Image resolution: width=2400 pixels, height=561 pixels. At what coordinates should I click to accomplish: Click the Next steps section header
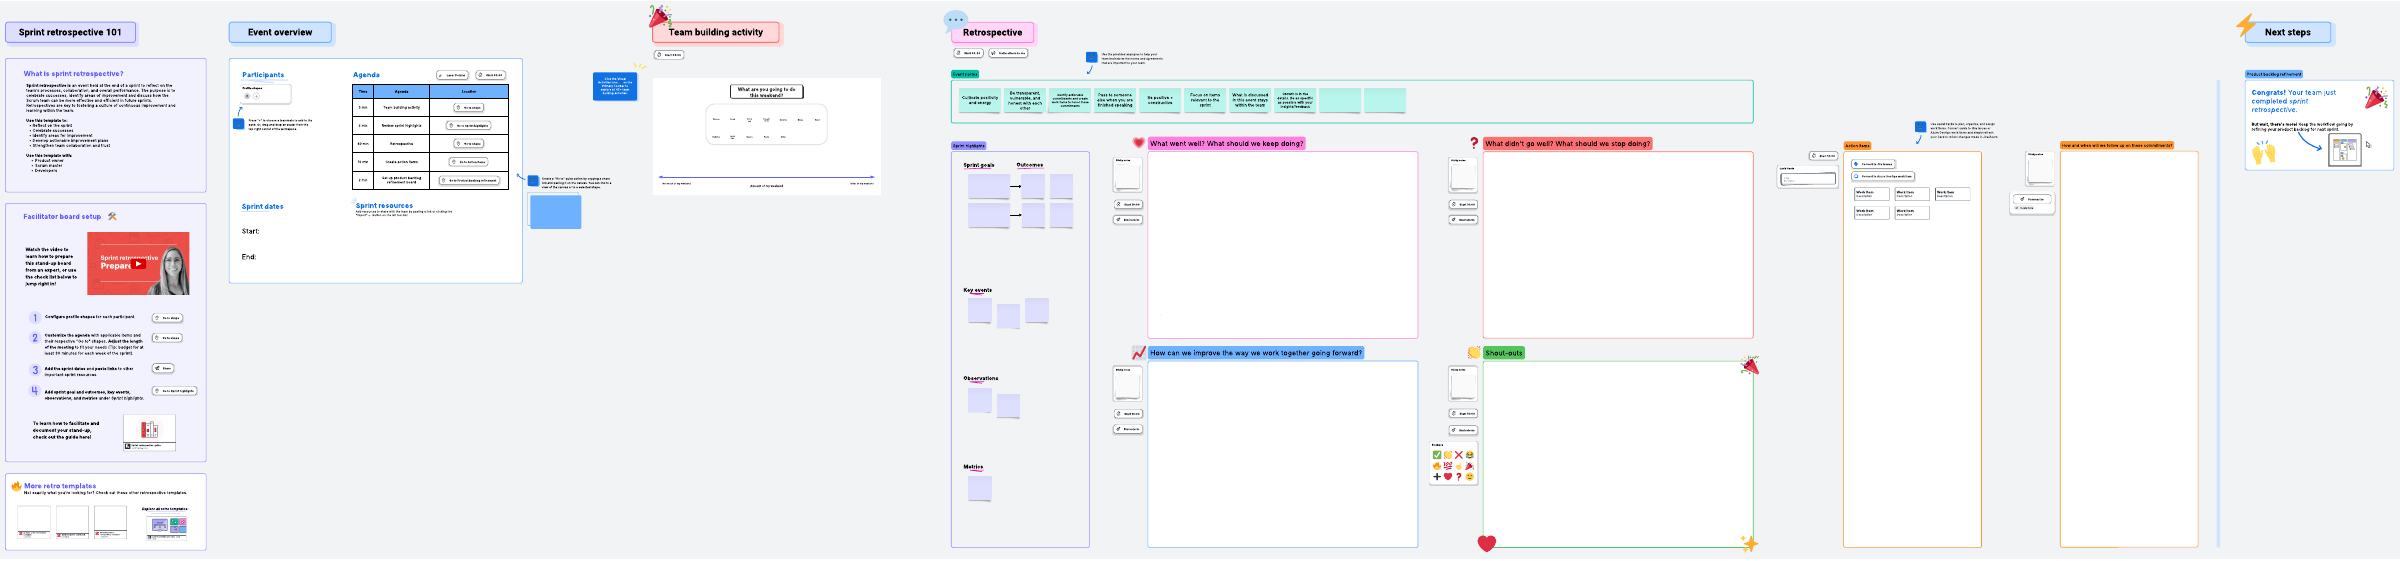tap(2287, 32)
